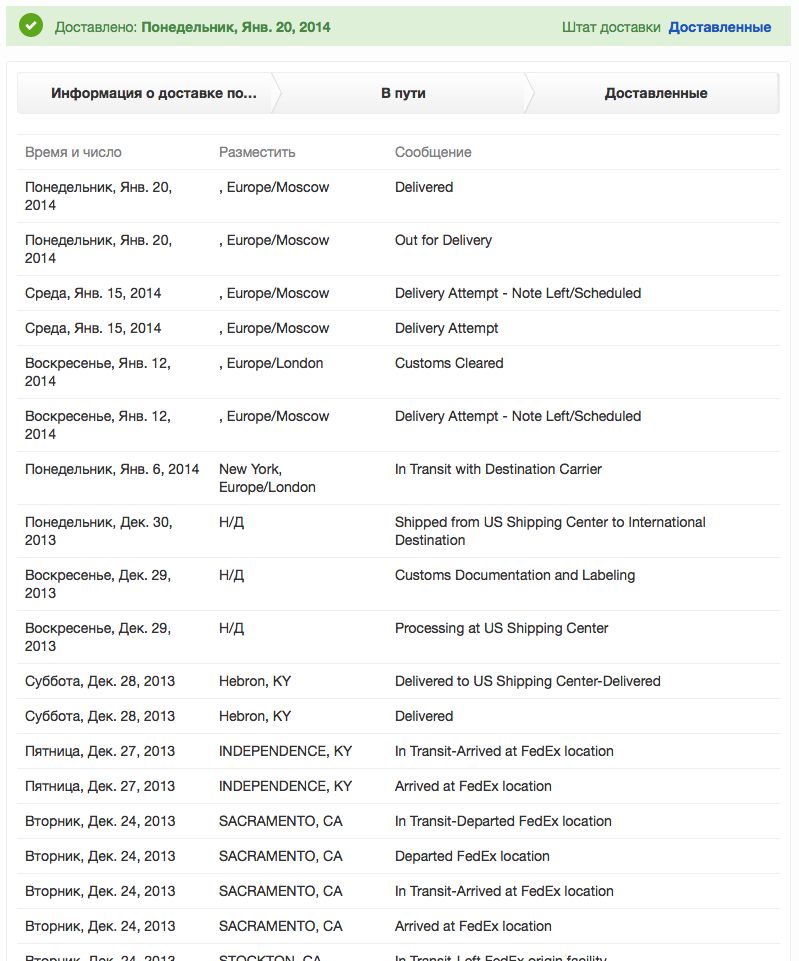Select the "Out for Delivery" message
Viewport: 799px width, 961px height.
coord(443,240)
